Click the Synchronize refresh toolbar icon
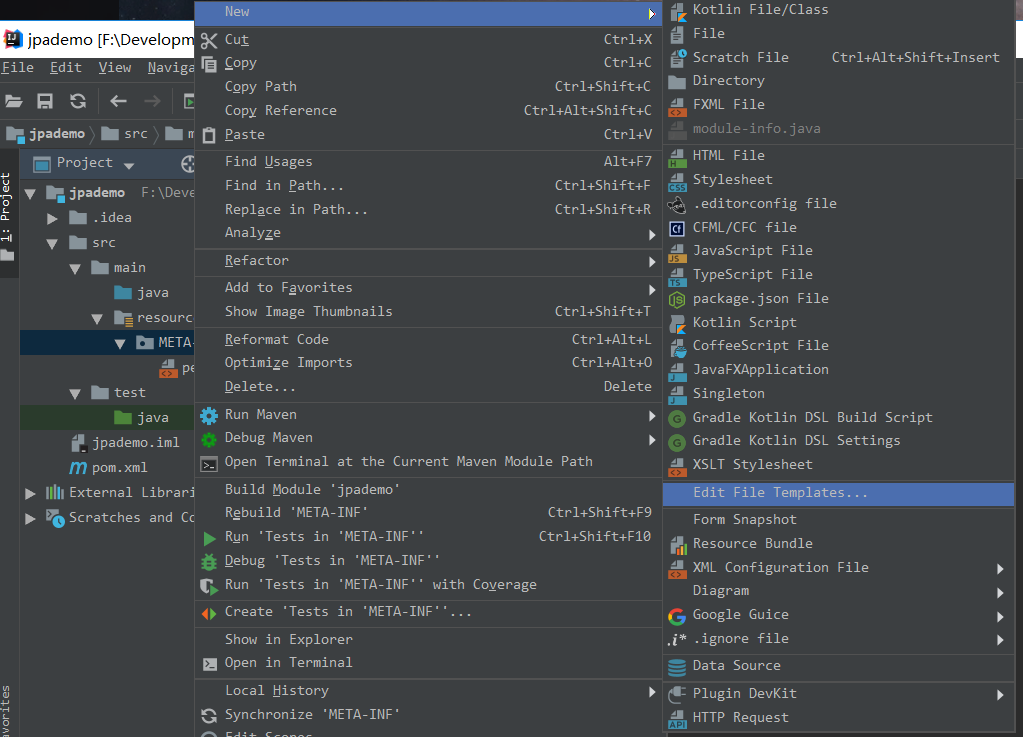Image resolution: width=1023 pixels, height=737 pixels. 77,101
